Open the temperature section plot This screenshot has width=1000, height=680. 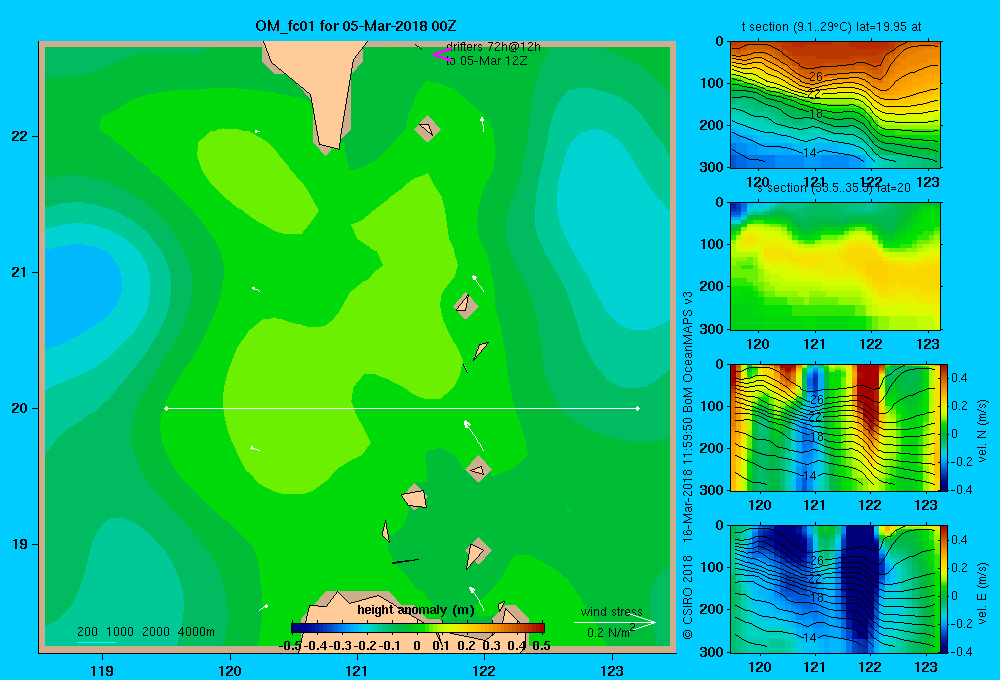(x=835, y=105)
